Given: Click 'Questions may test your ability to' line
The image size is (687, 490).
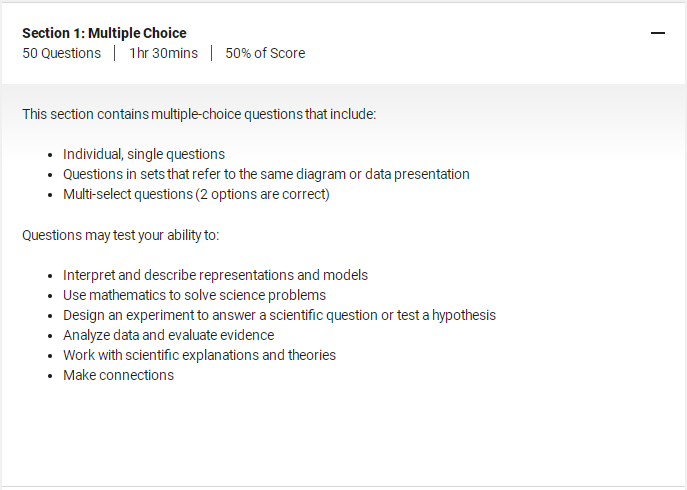Looking at the screenshot, I should click(x=120, y=235).
